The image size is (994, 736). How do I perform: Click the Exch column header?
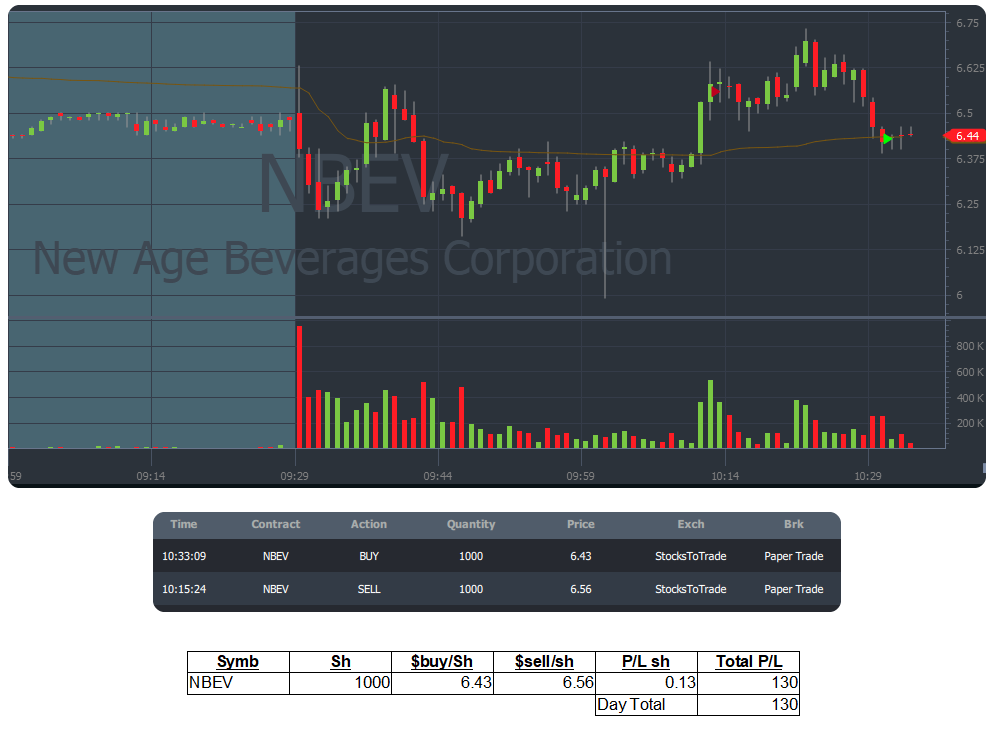coord(690,524)
